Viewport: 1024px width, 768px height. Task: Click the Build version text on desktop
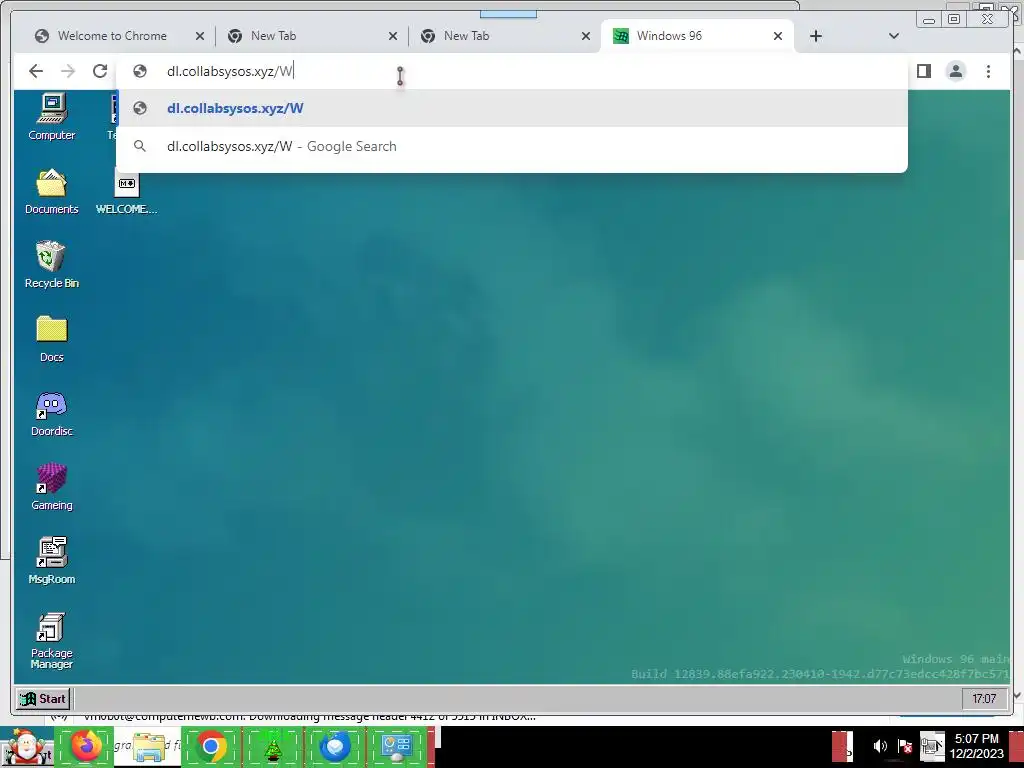pyautogui.click(x=820, y=673)
